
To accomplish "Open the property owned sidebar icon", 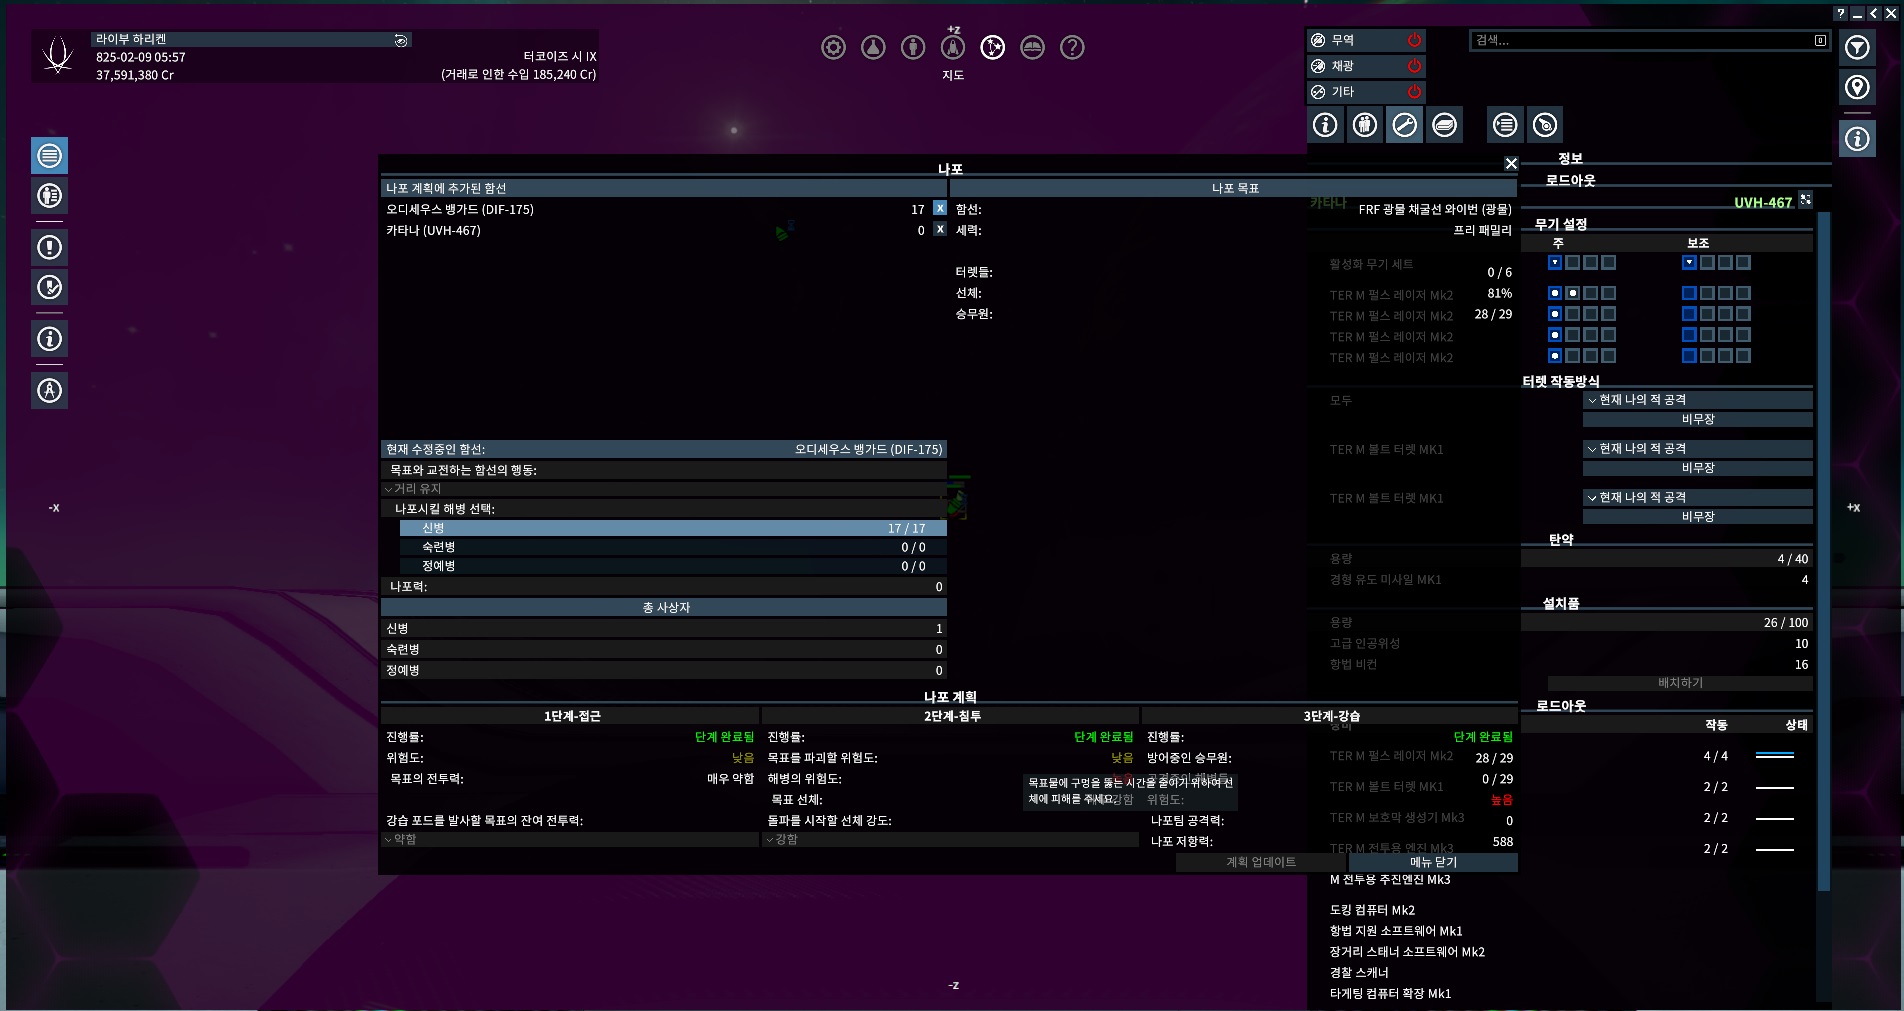I will (x=49, y=196).
